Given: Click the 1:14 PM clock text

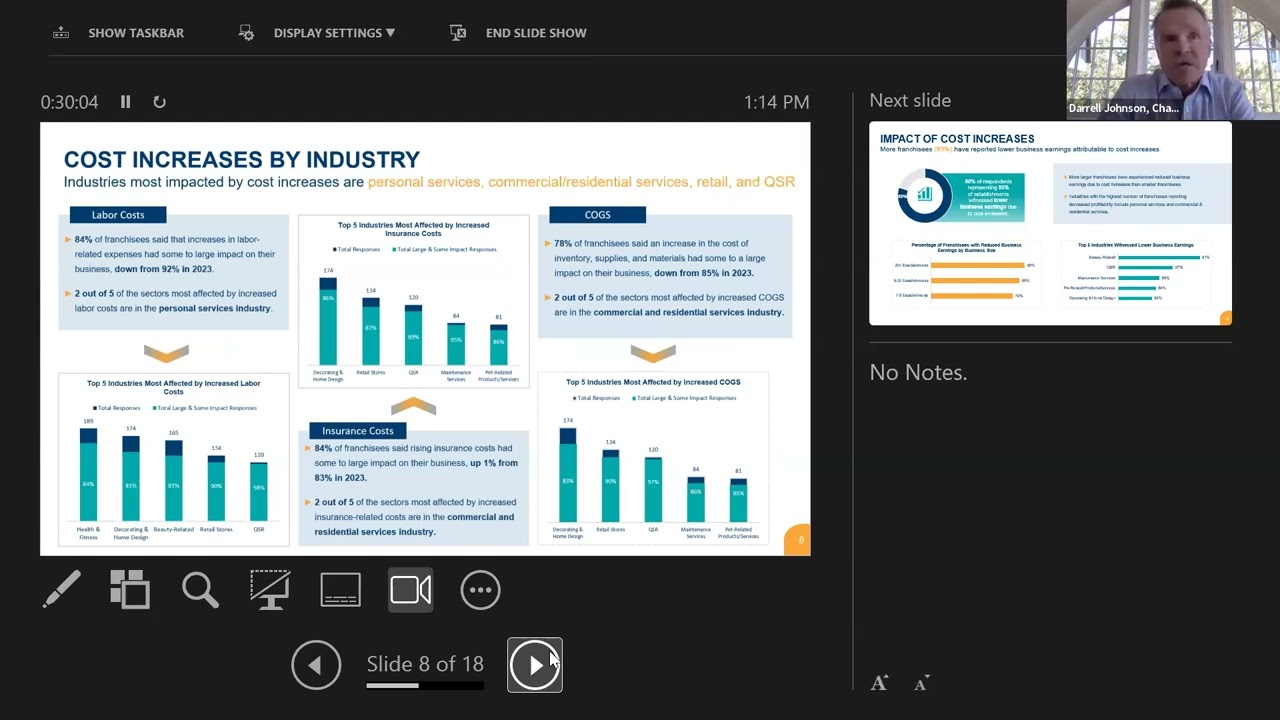Looking at the screenshot, I should [x=776, y=102].
